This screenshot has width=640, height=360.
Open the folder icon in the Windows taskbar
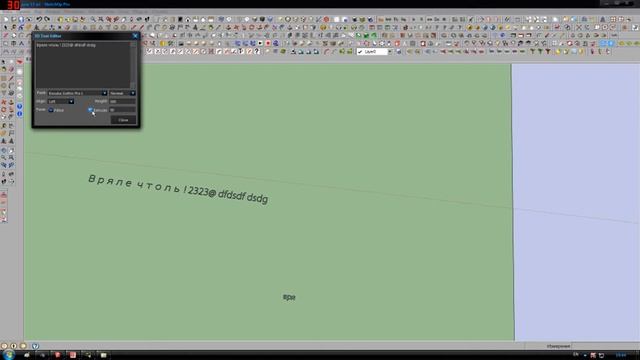pyautogui.click(x=103, y=355)
